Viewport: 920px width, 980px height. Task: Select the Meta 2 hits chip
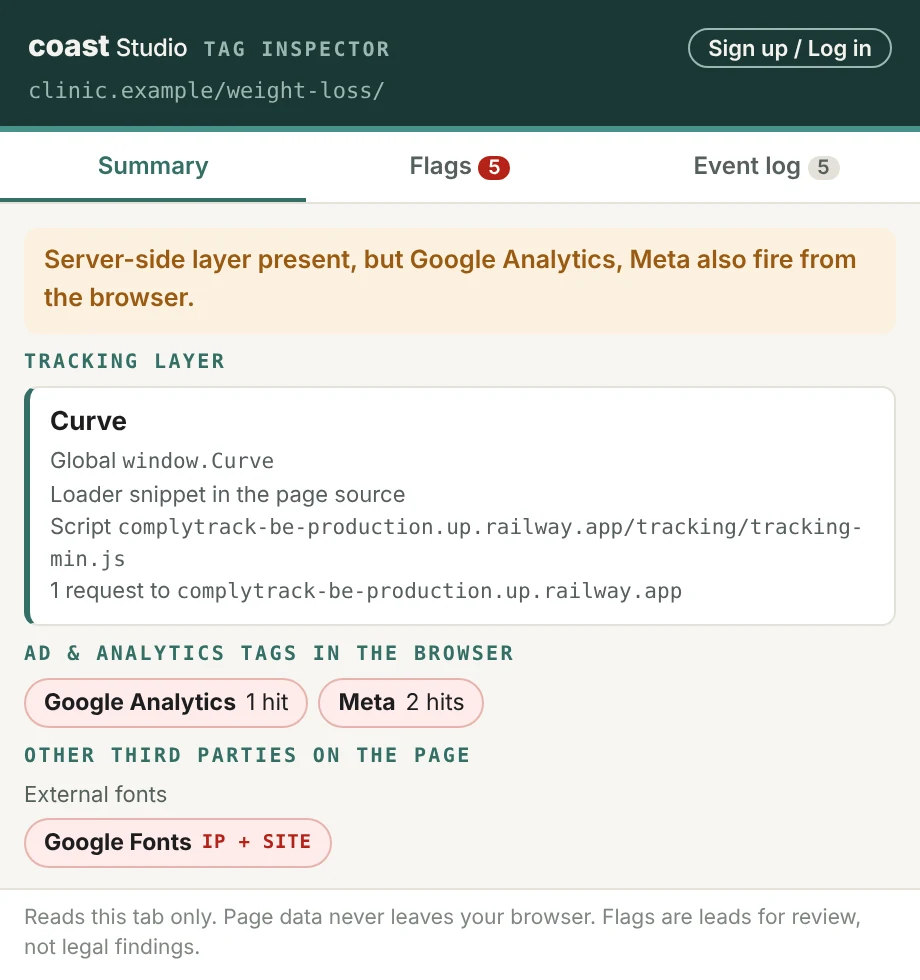click(x=401, y=702)
